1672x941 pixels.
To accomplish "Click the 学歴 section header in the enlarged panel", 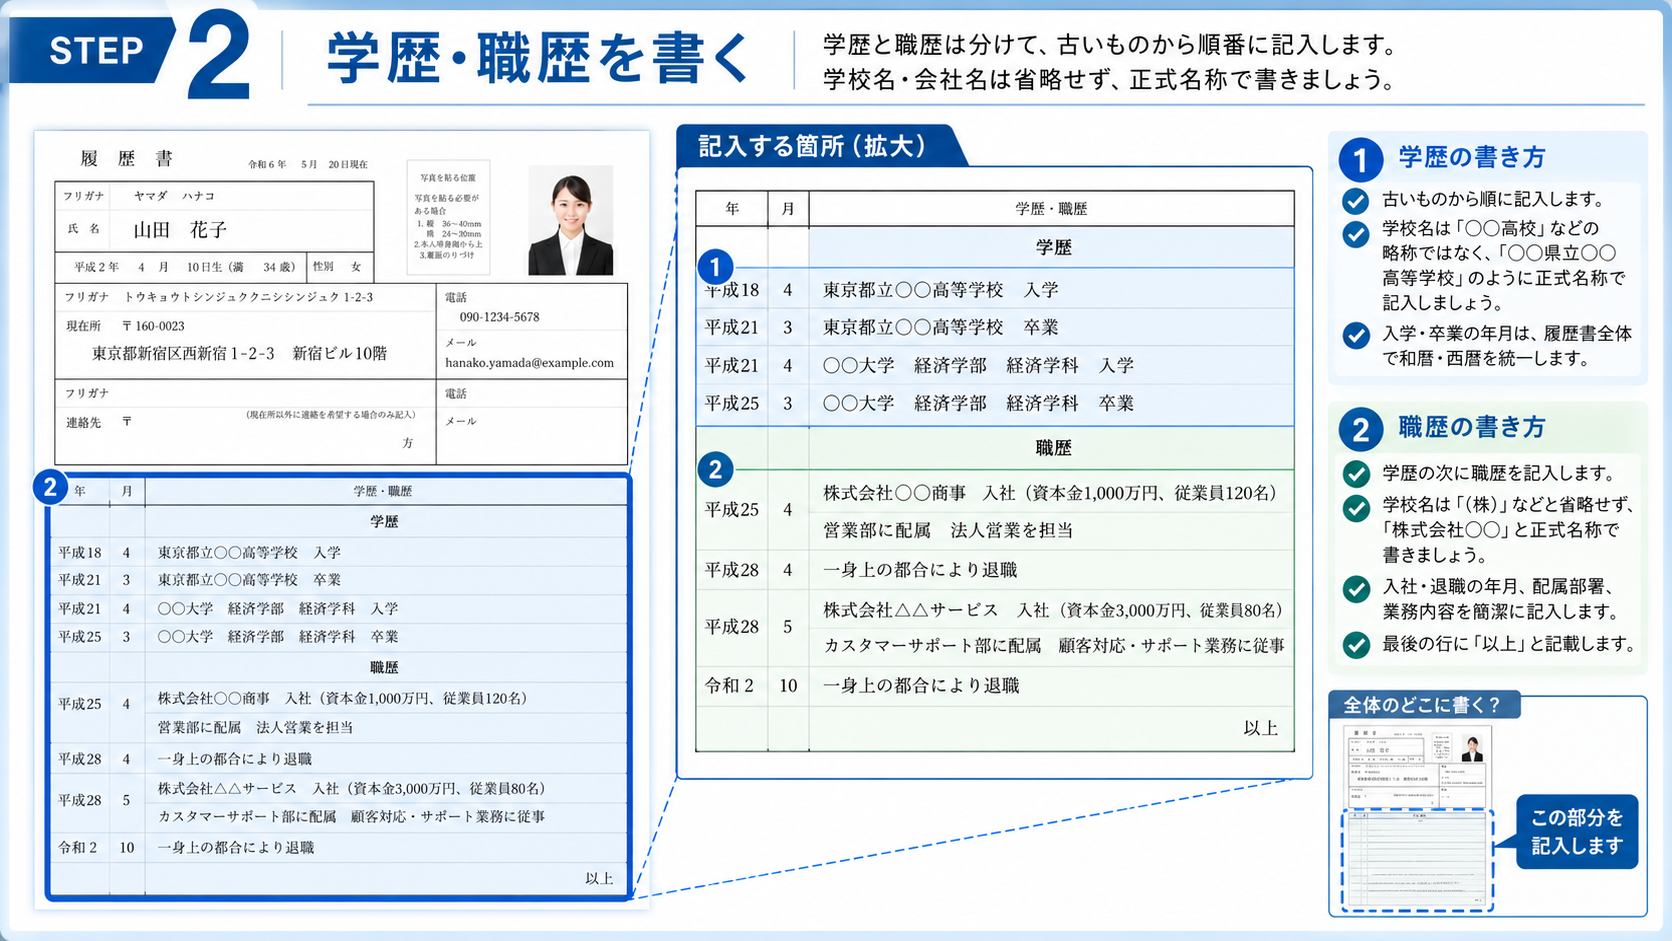I will coord(1053,248).
